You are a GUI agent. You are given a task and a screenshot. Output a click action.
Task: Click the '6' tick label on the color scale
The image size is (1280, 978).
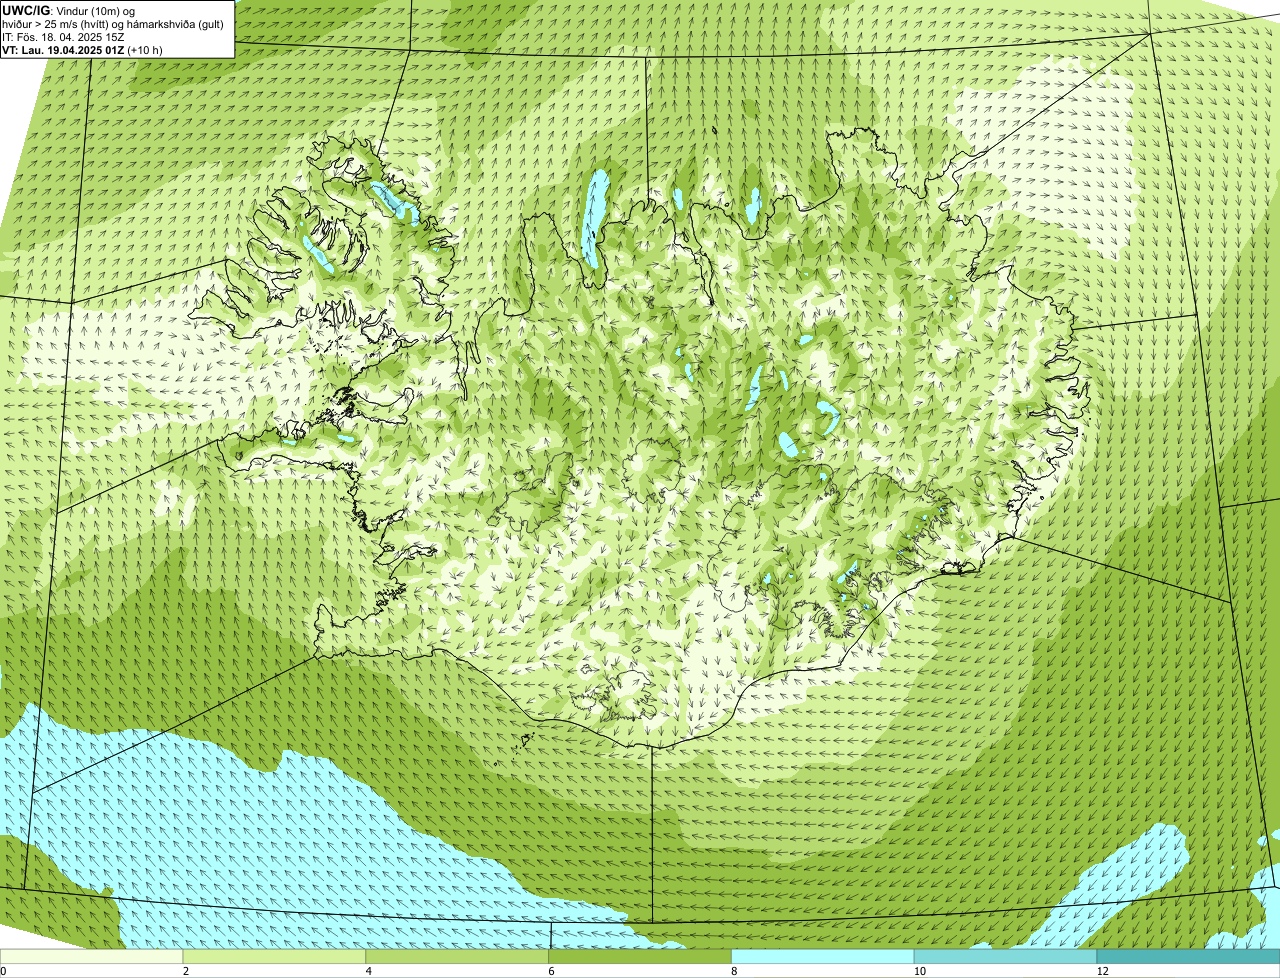coord(551,971)
